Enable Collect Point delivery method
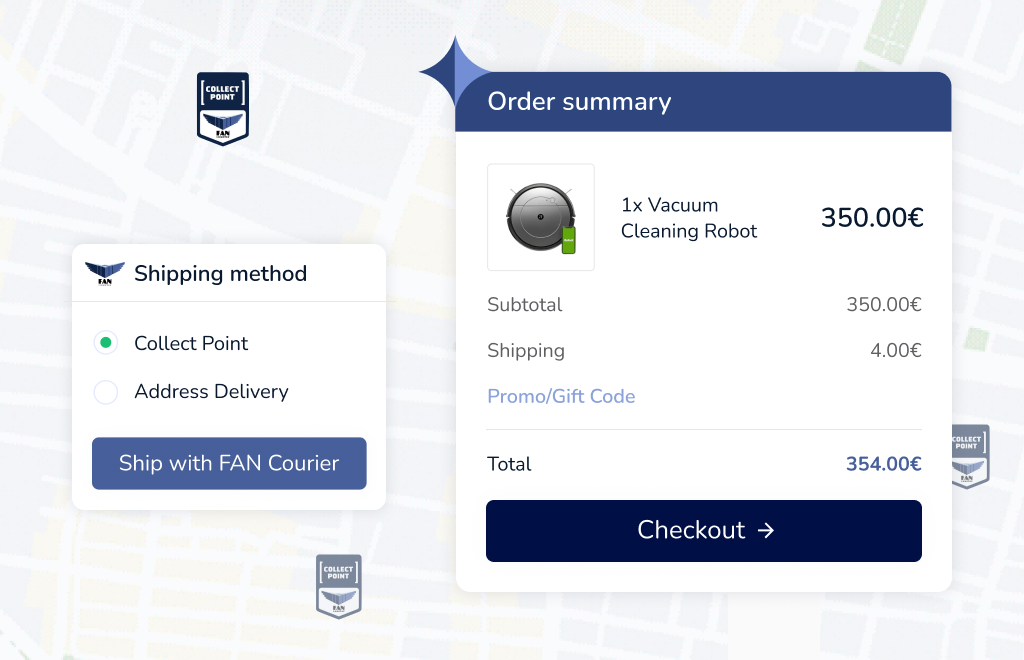The height and width of the screenshot is (660, 1024). pyautogui.click(x=106, y=343)
